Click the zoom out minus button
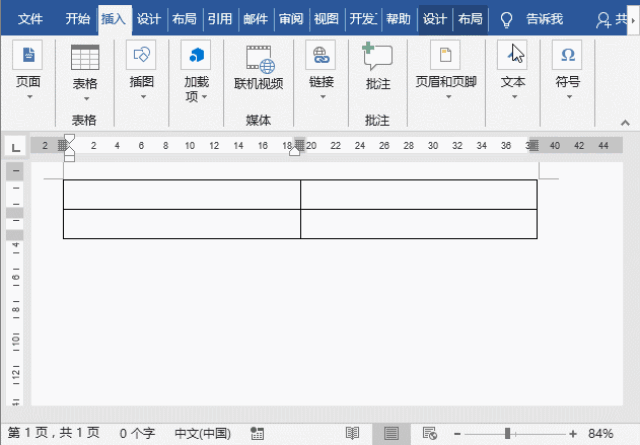This screenshot has width=640, height=445. pyautogui.click(x=457, y=434)
